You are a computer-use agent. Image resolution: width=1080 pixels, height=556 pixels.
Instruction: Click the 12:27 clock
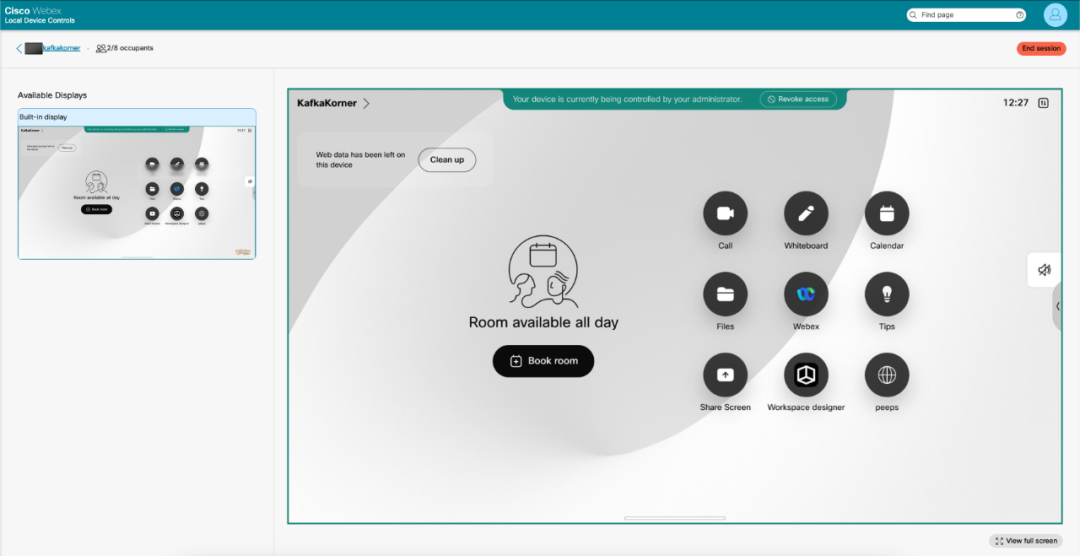(x=1015, y=103)
